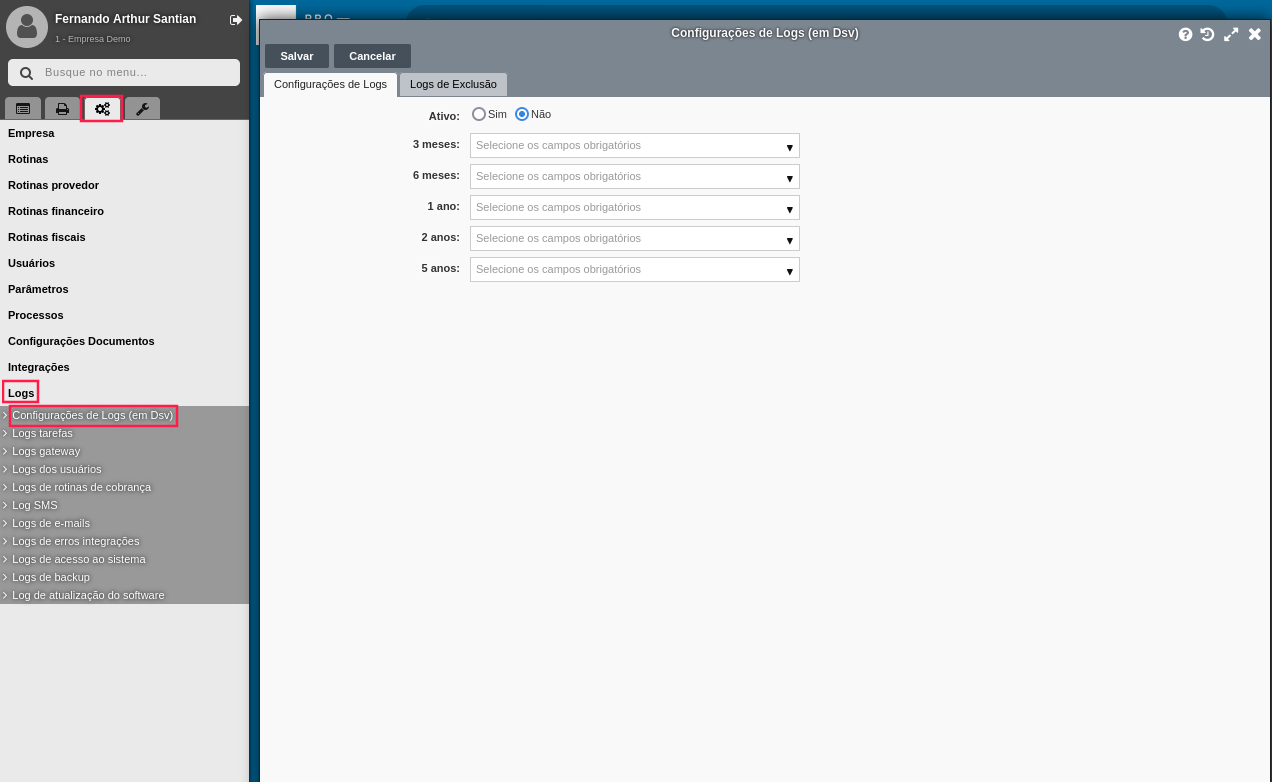Close the Configurações de Logs window
This screenshot has width=1272, height=782.
click(x=1254, y=34)
